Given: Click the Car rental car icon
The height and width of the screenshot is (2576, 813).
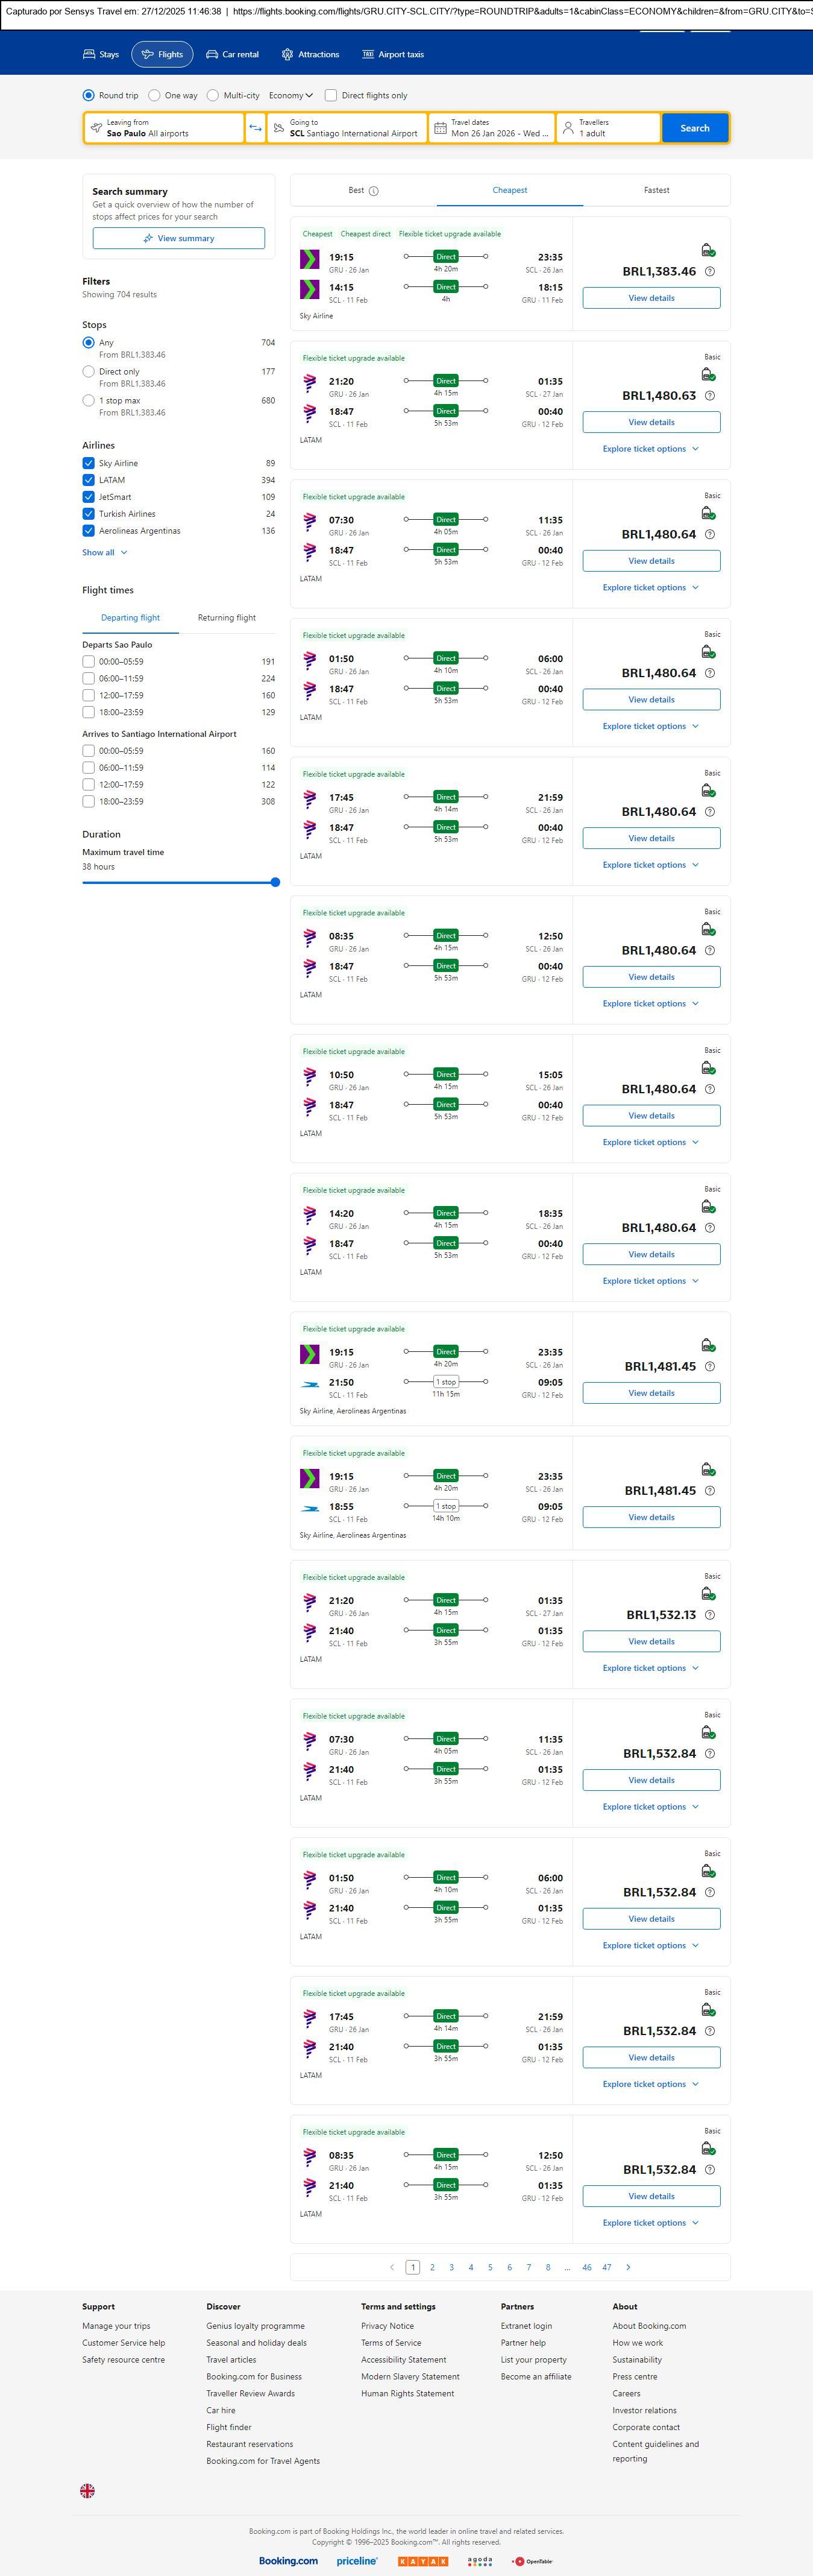Looking at the screenshot, I should pos(212,55).
